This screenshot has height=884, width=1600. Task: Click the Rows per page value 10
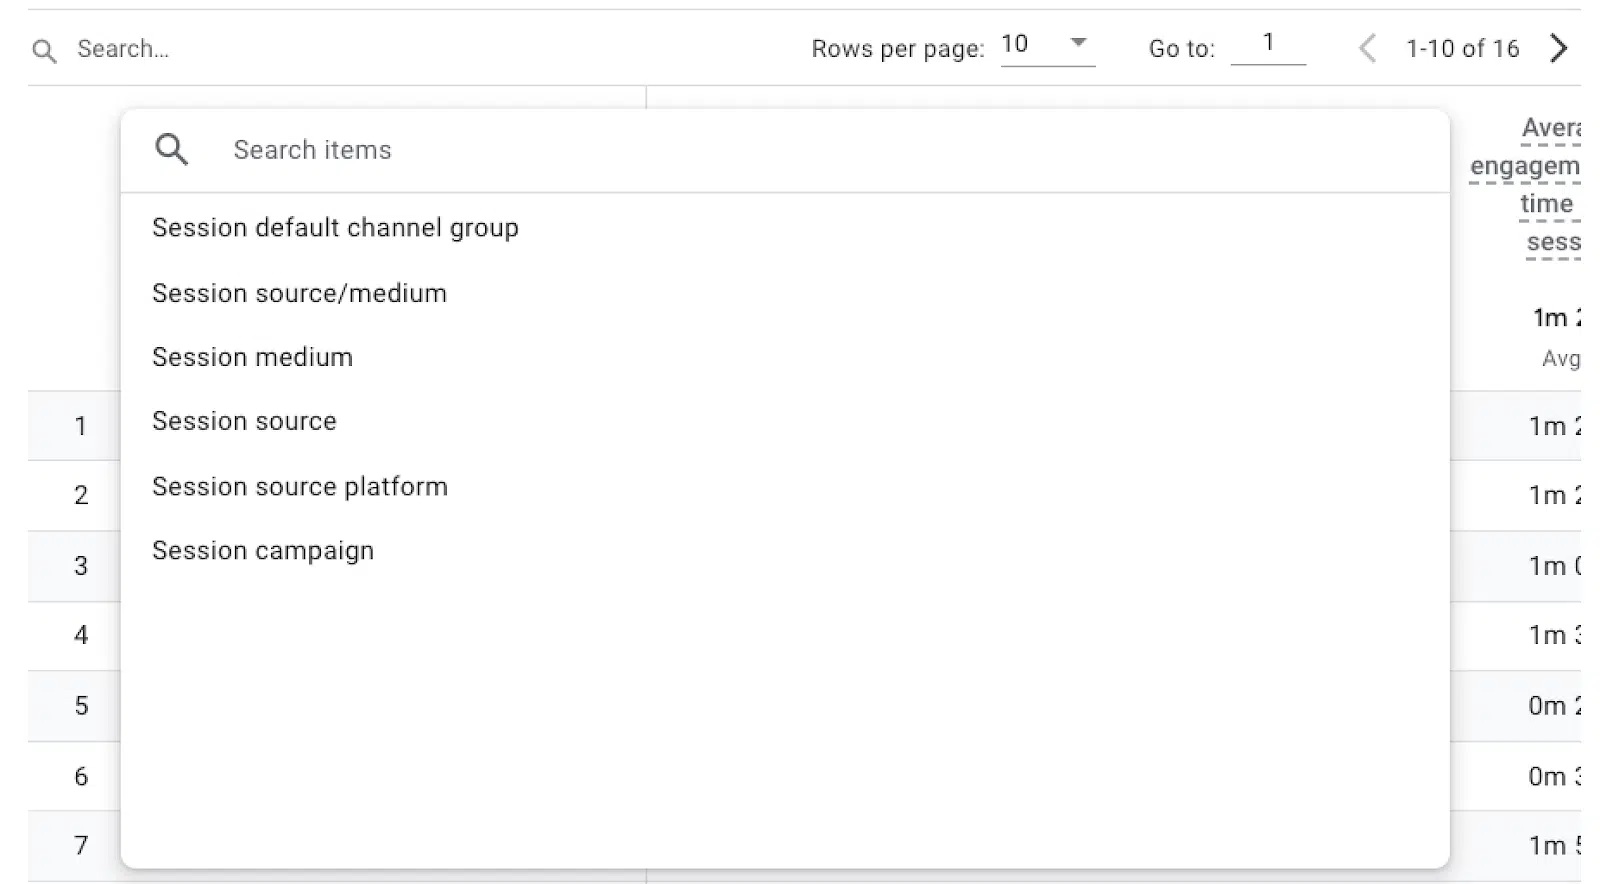pos(1015,44)
